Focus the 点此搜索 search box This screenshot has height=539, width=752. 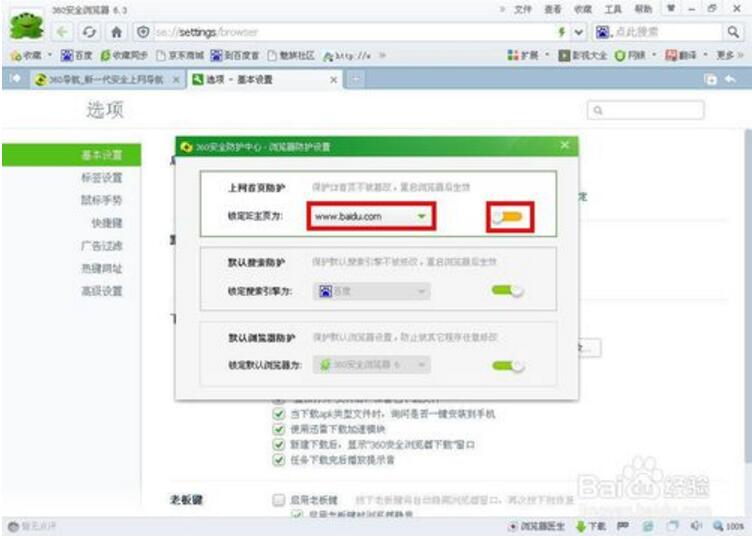[x=667, y=32]
